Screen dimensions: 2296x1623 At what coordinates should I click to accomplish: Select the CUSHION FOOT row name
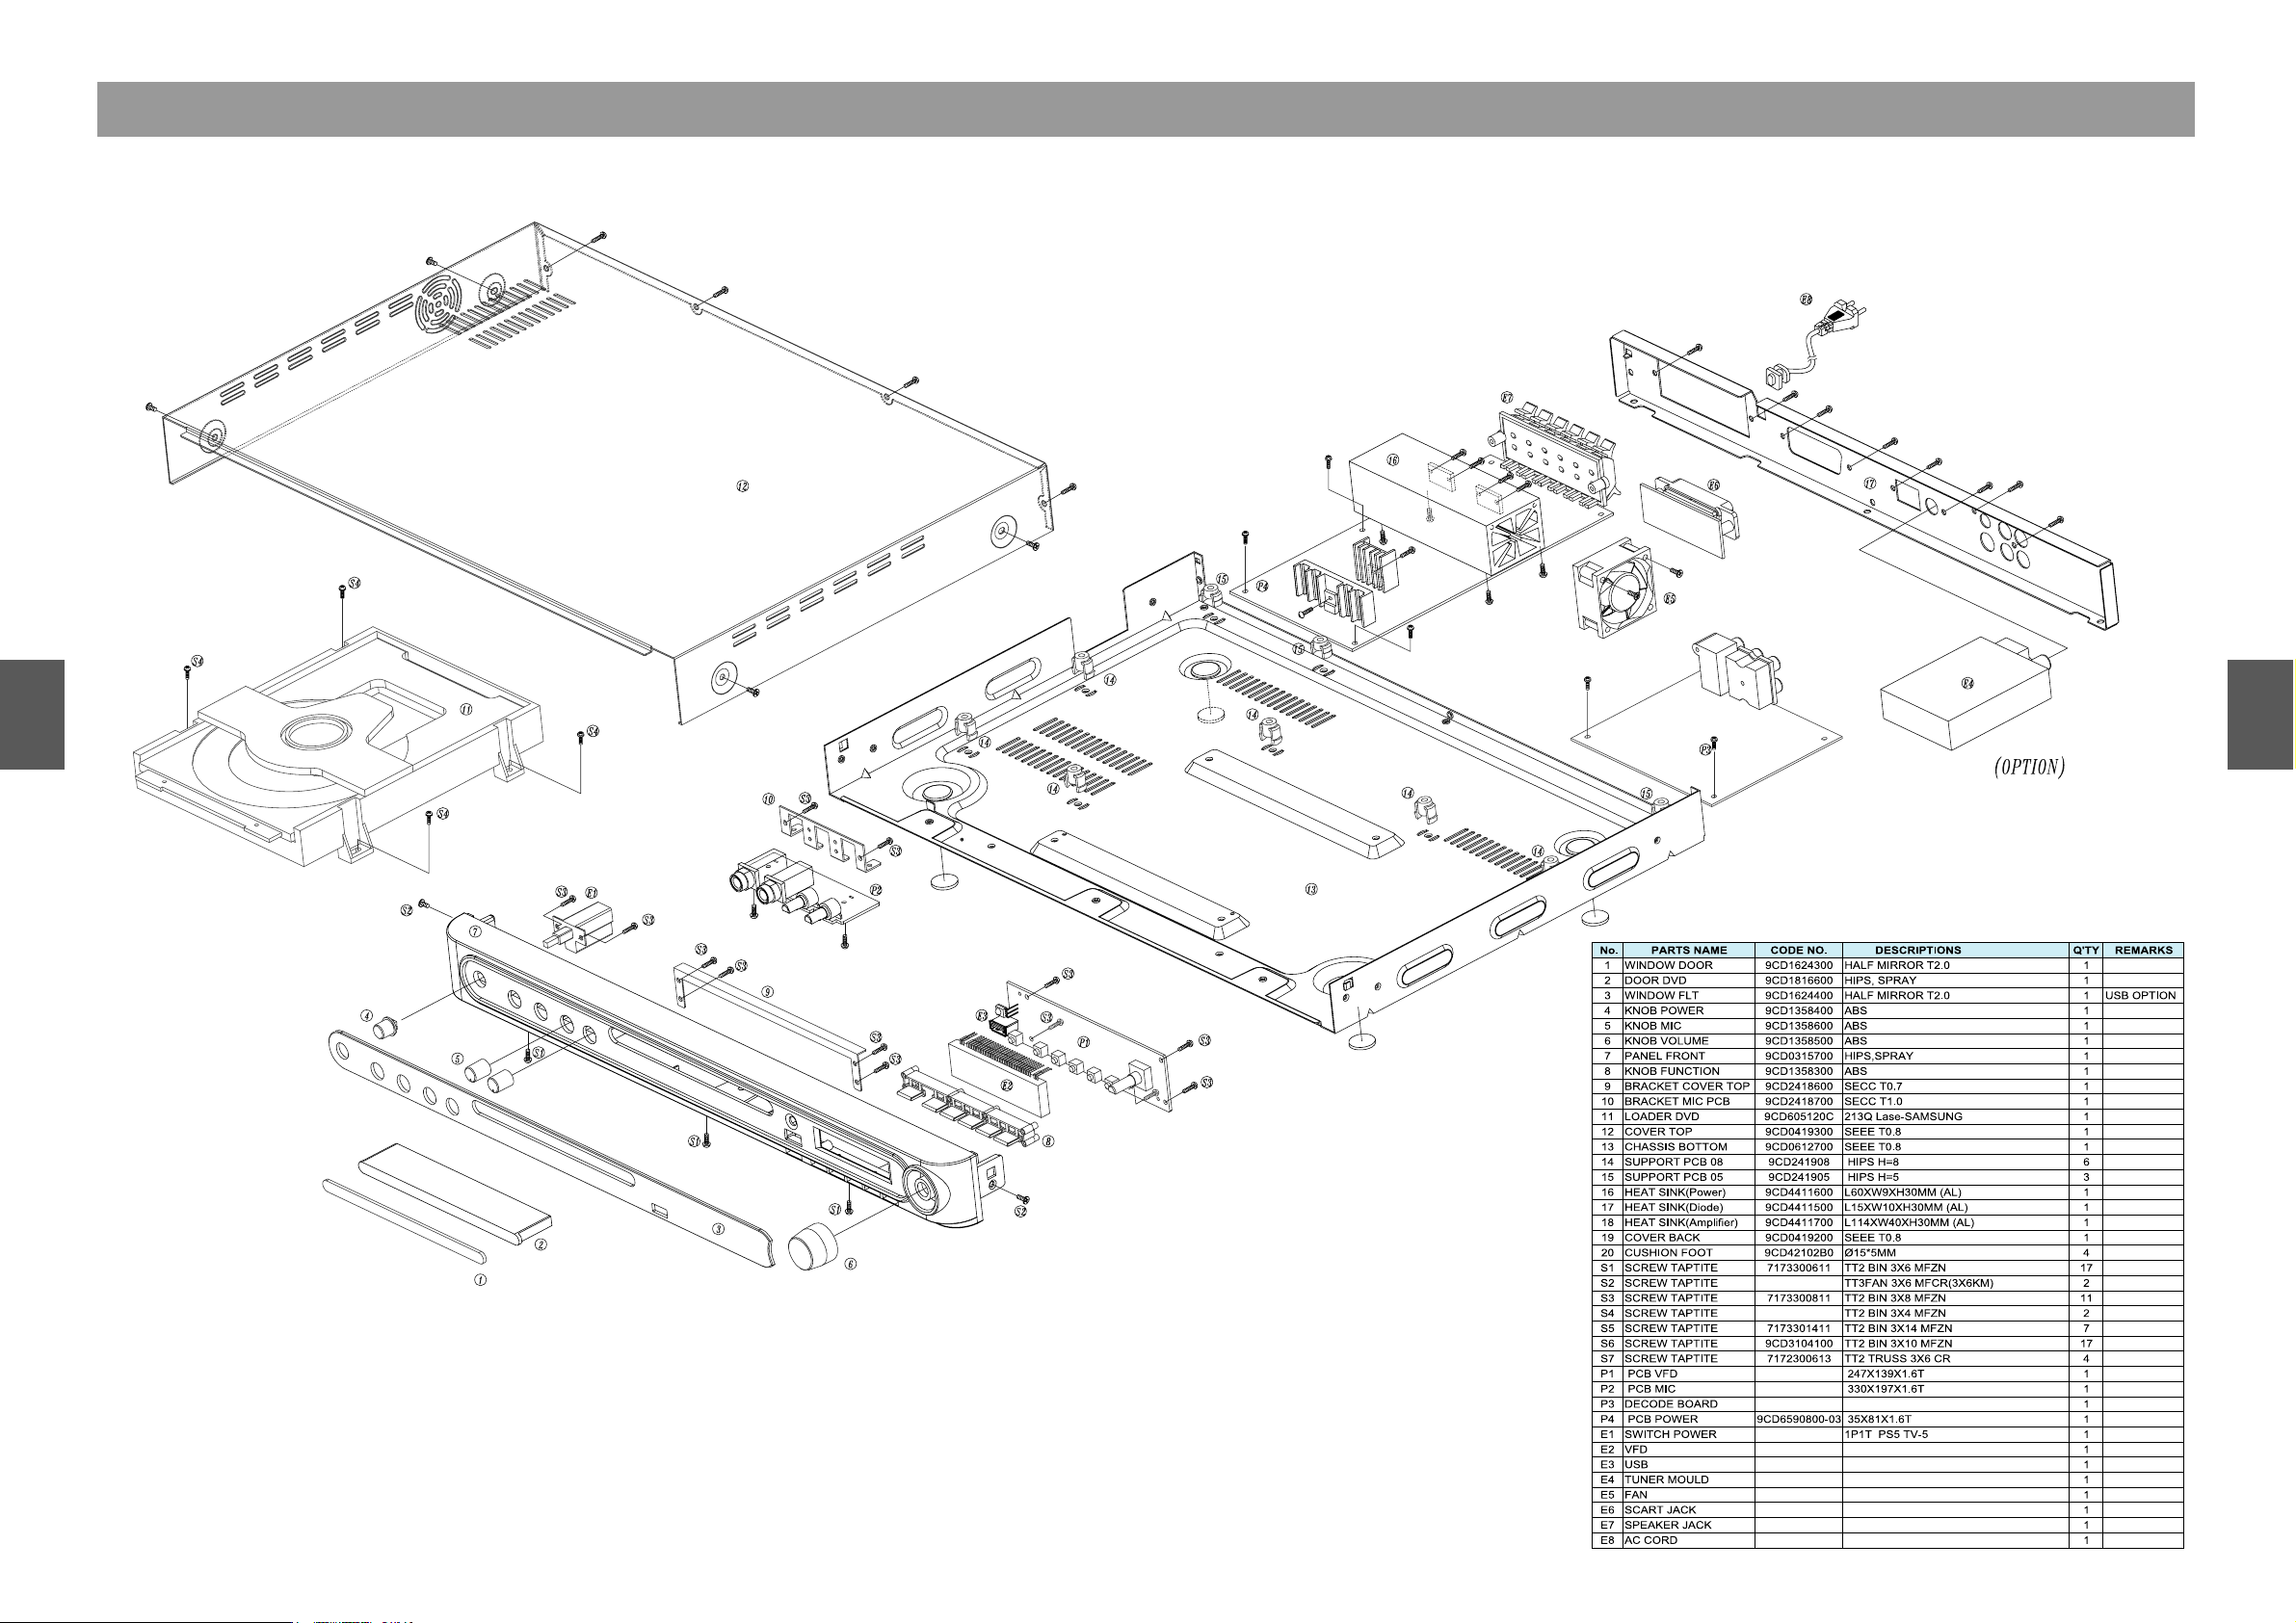point(1667,1252)
